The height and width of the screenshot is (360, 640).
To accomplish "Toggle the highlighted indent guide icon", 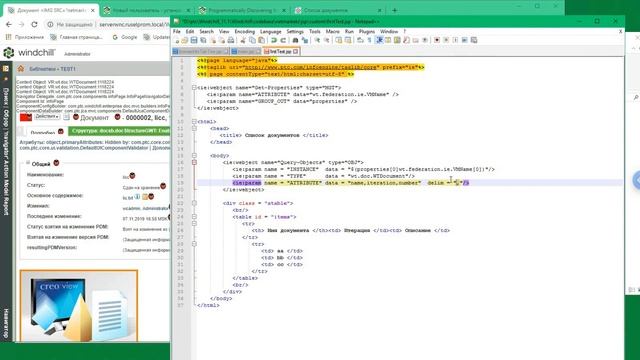I will pos(379,40).
